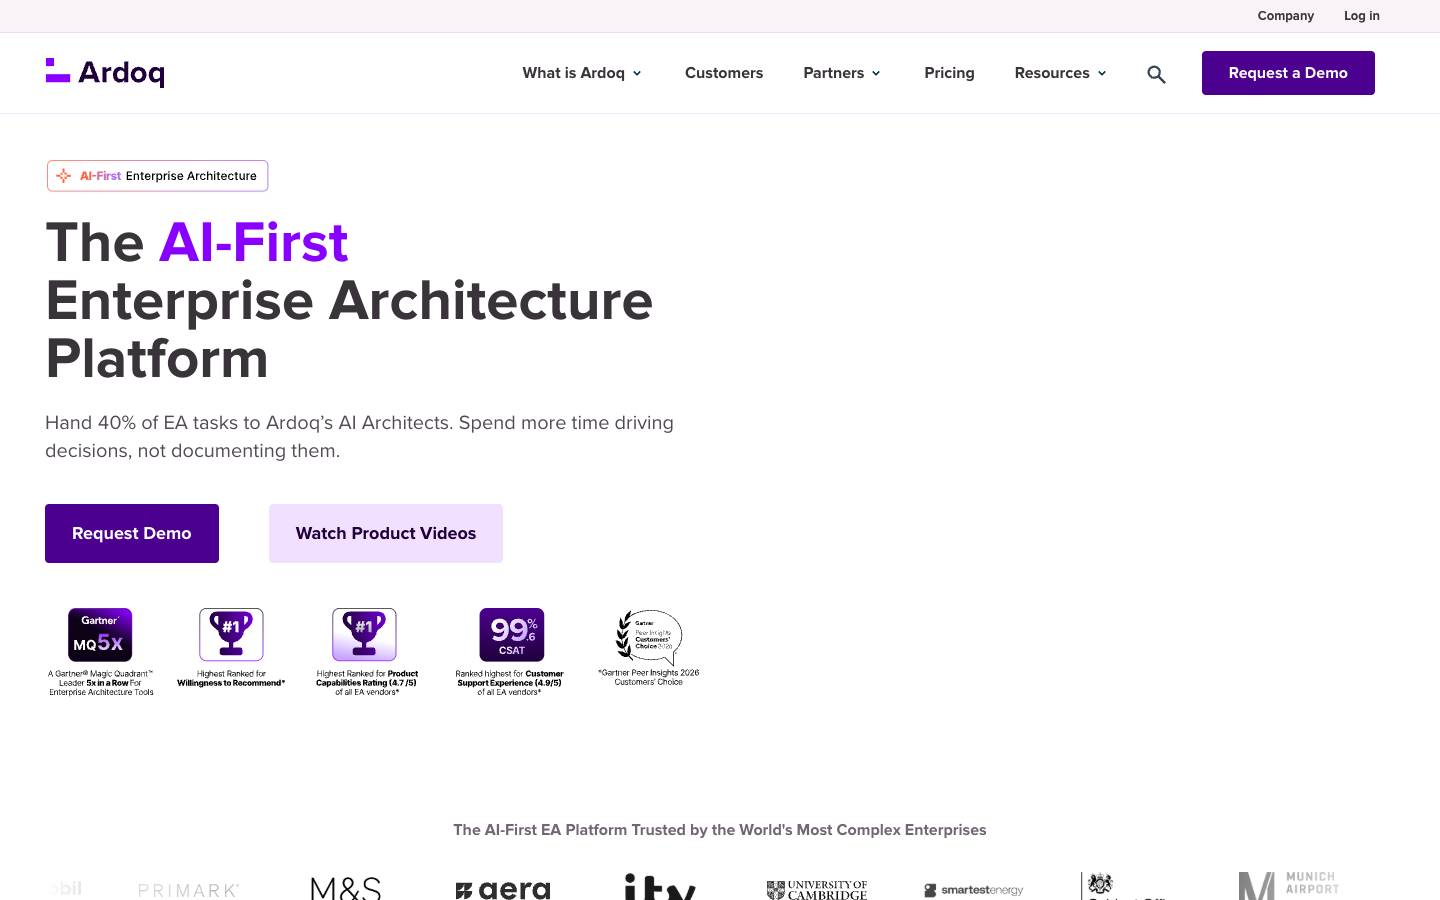Click the "Product Capabilities Rating (4.7/5)" caption
Screen dimensions: 1440x900
367,683
